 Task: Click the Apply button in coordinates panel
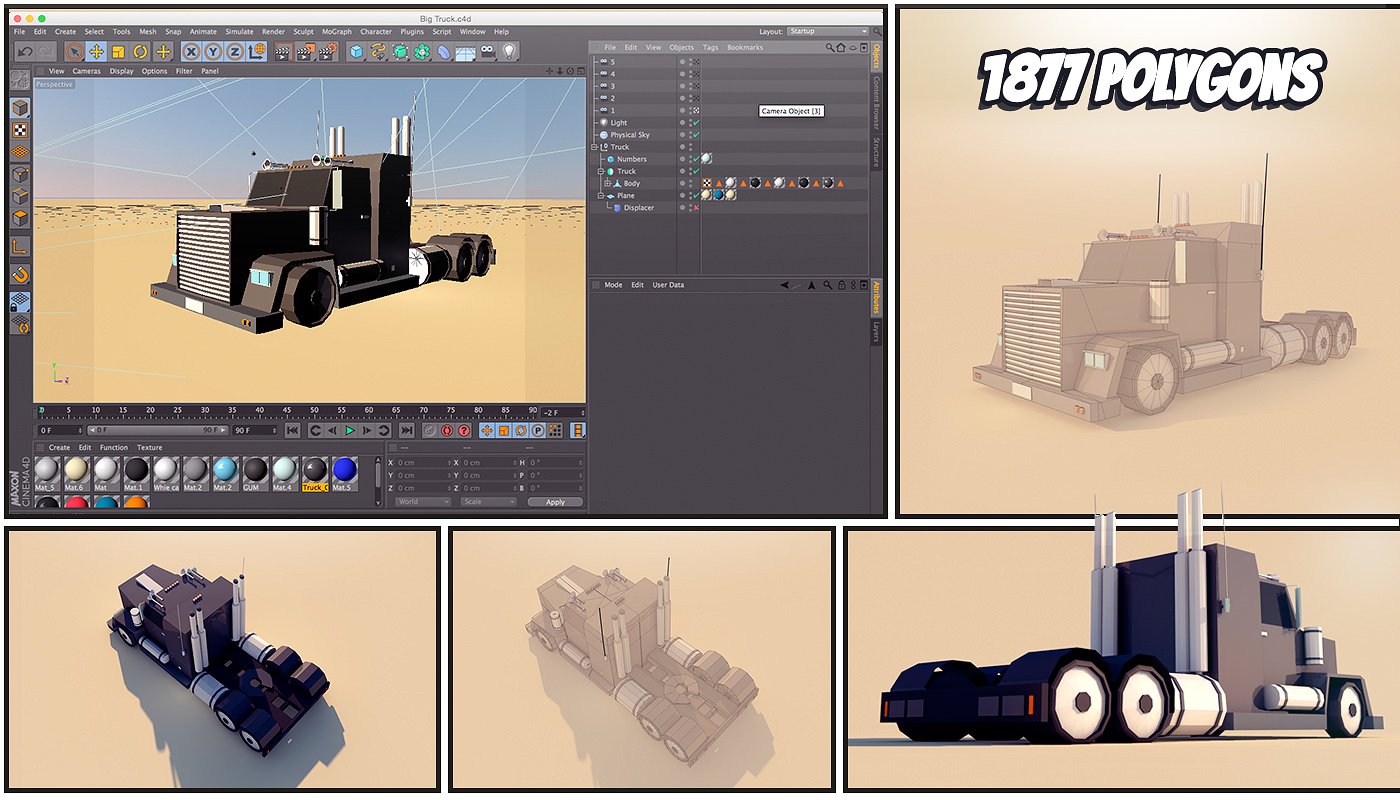(555, 502)
